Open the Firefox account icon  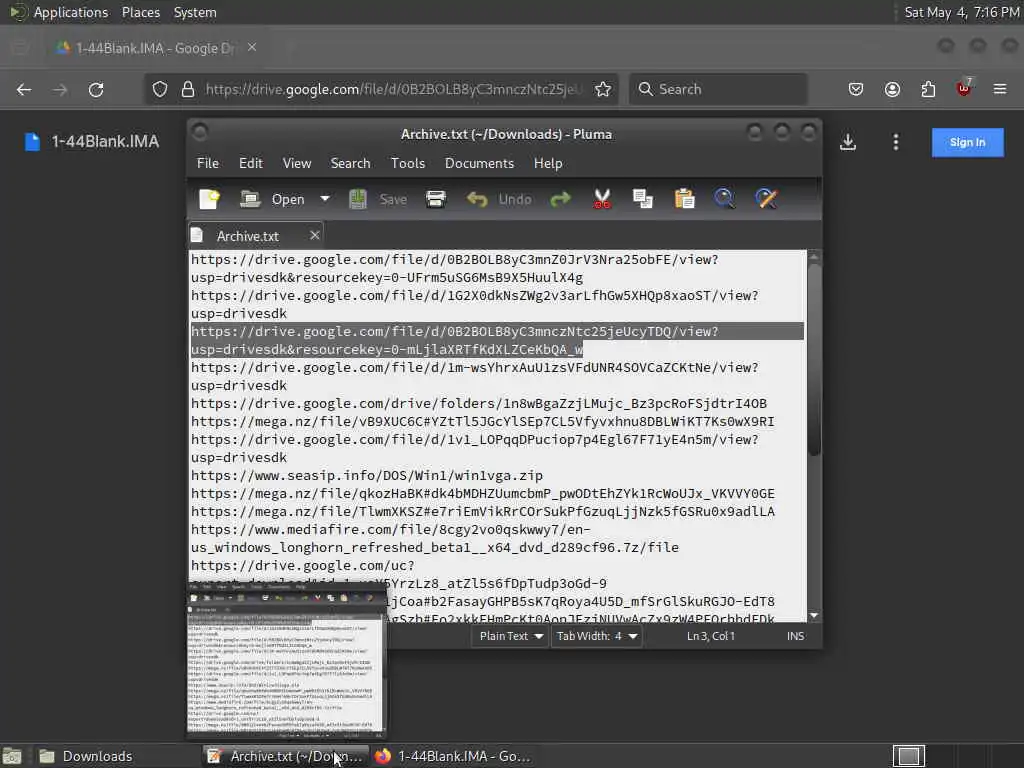click(x=892, y=89)
